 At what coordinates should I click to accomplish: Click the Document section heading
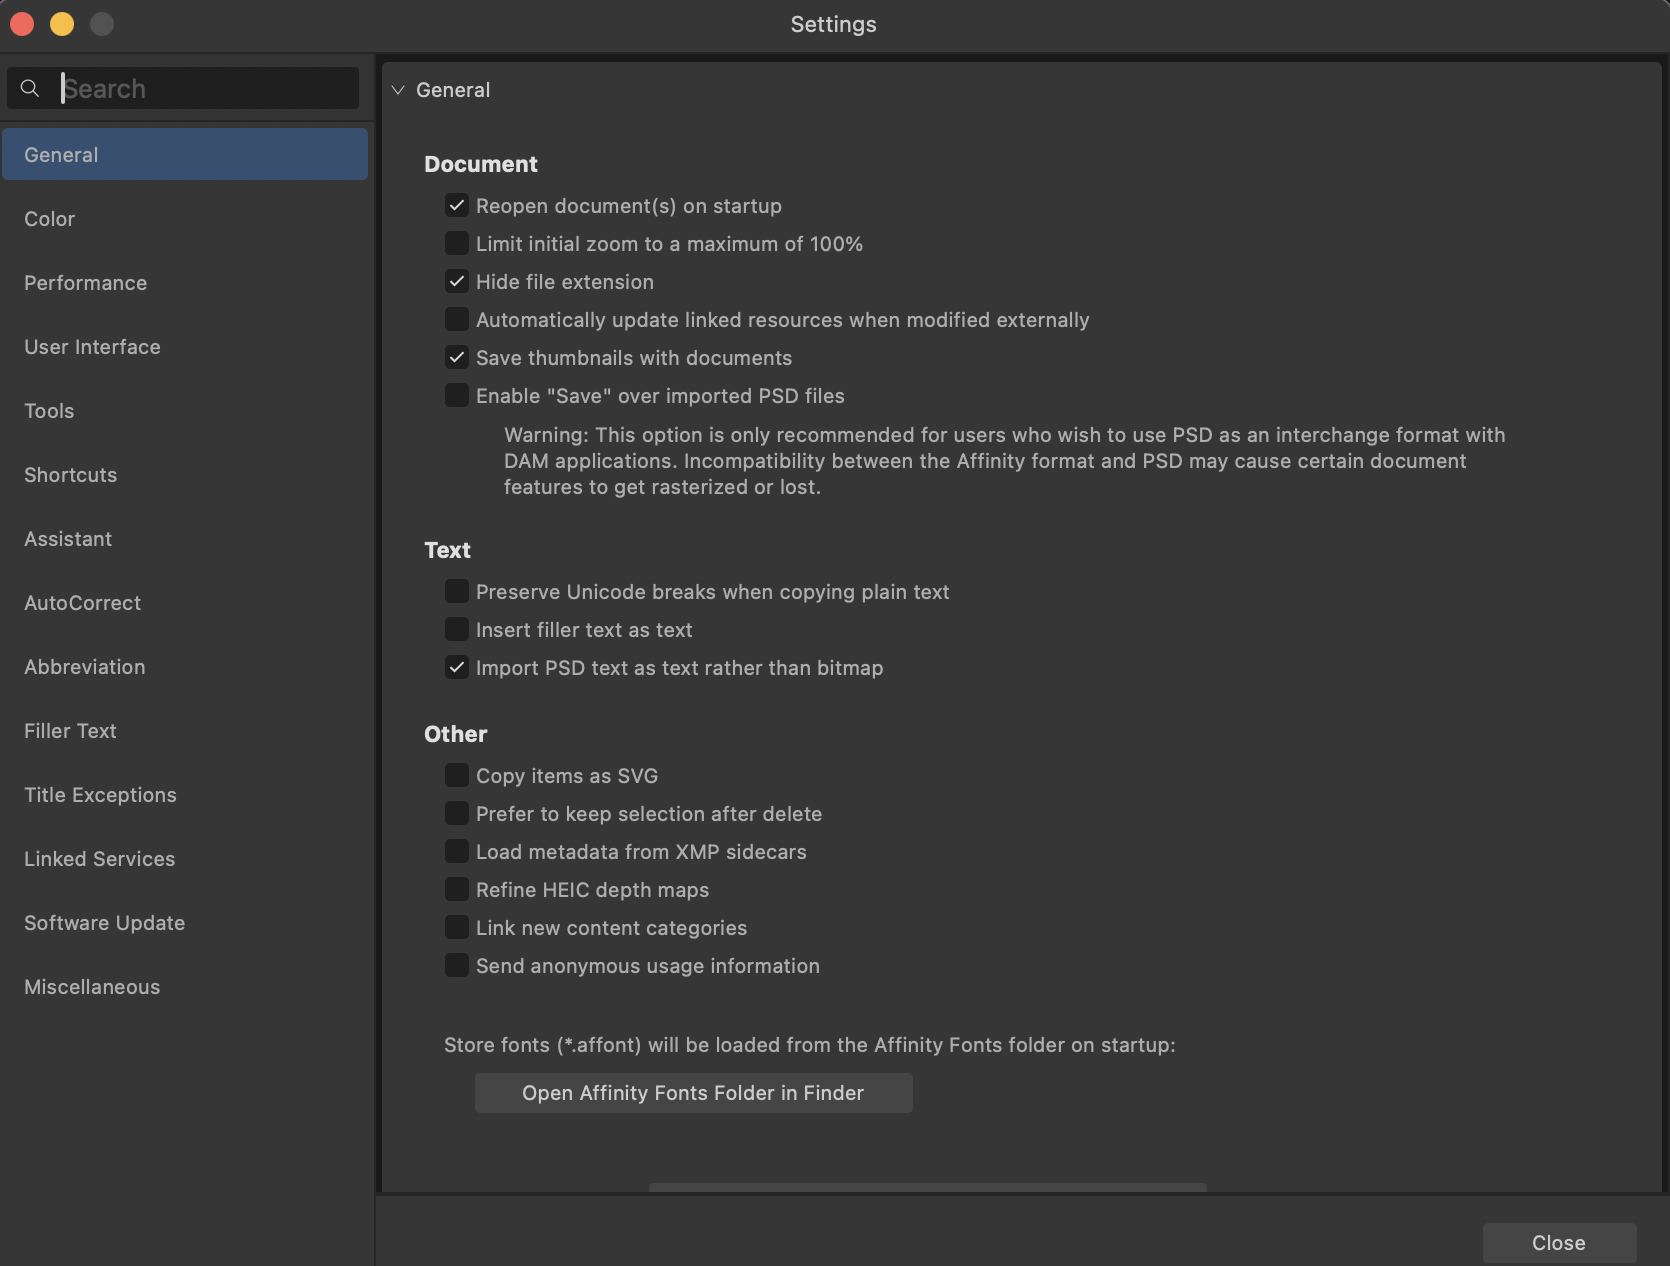pos(481,164)
